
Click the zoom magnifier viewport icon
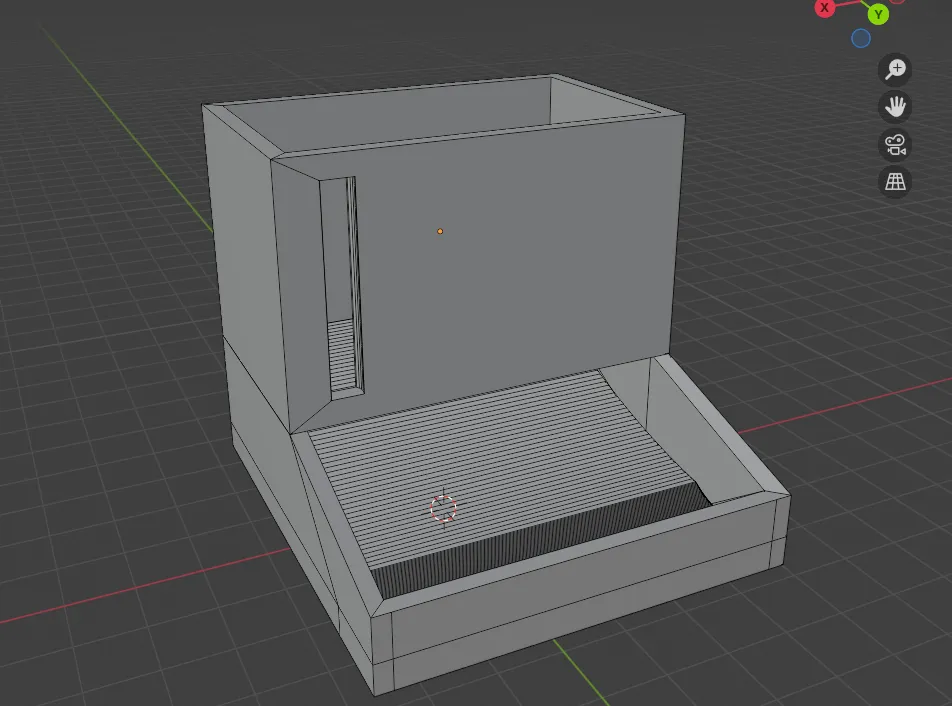point(895,69)
